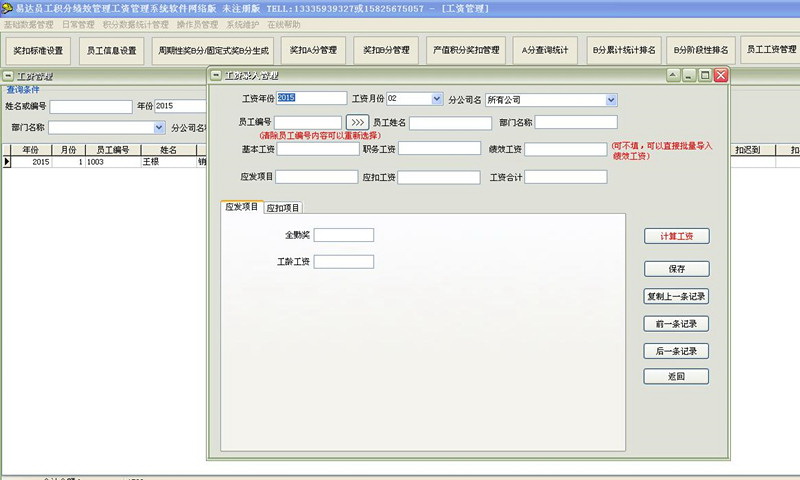Screen dimensions: 800x480
Task: Click the 部门名称 field in dialog
Action: click(576, 122)
